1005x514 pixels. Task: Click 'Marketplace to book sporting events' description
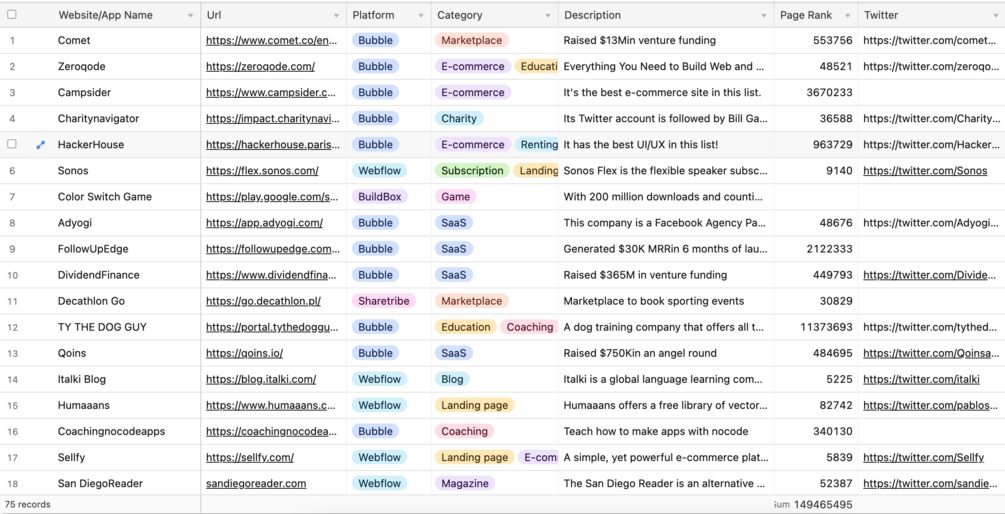(x=654, y=301)
